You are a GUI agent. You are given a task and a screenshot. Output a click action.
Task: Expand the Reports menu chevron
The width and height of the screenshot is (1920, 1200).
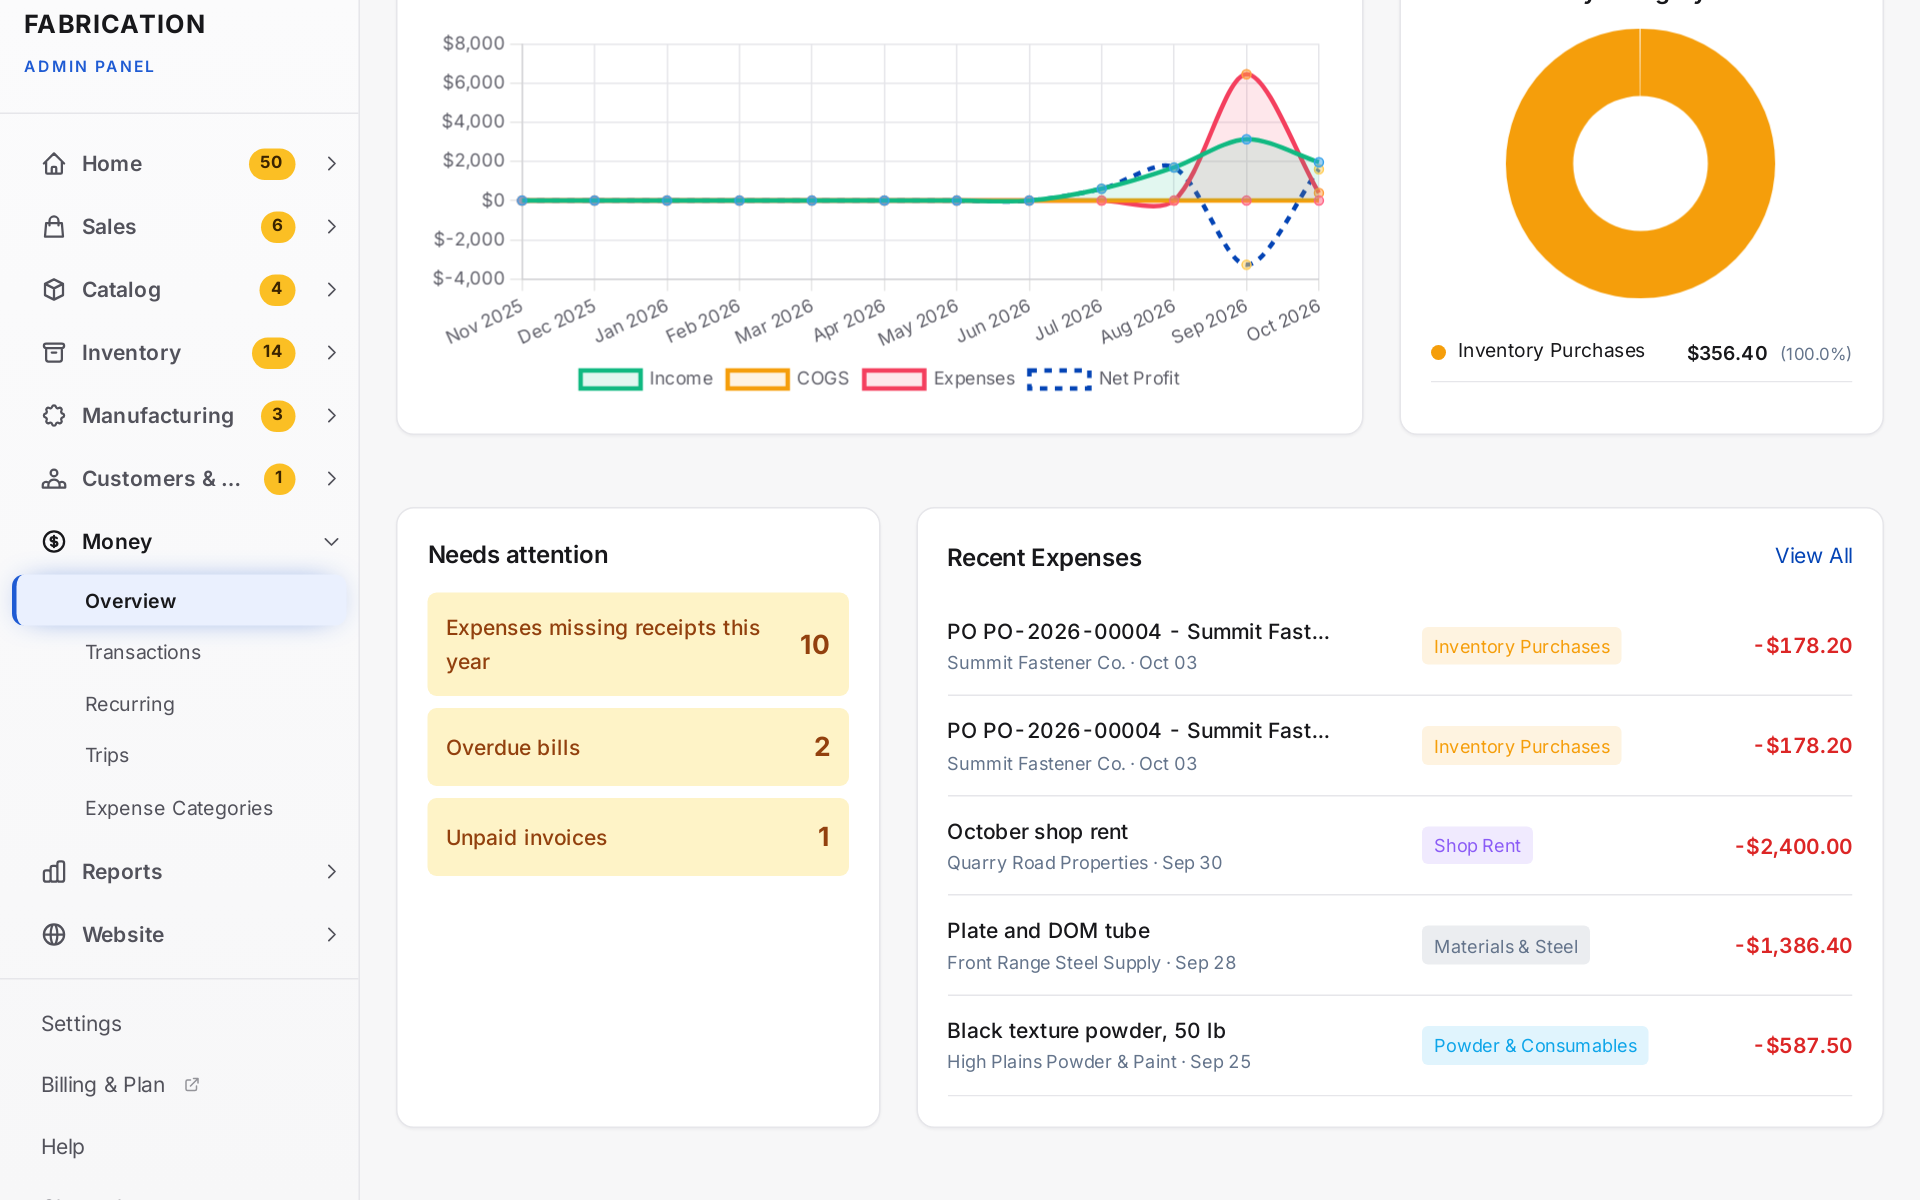[331, 871]
